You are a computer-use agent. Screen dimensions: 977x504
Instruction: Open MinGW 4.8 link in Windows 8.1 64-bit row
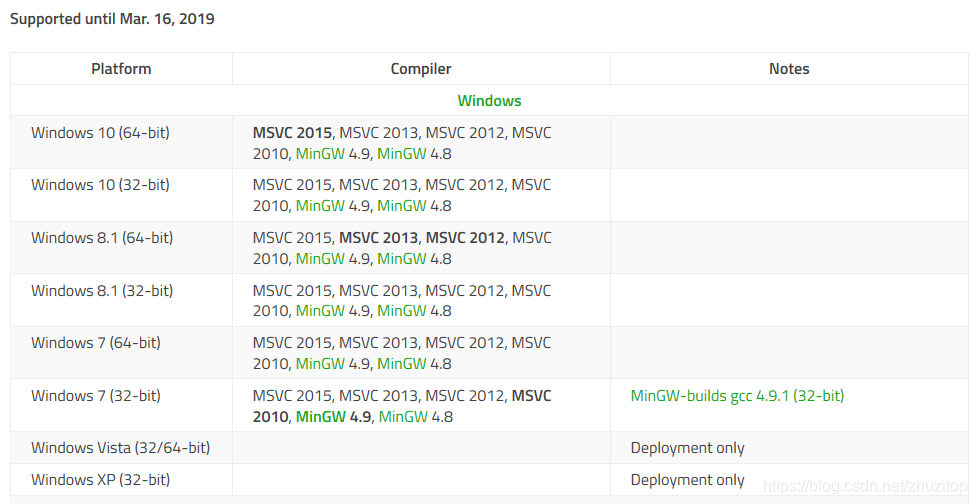[x=401, y=259]
